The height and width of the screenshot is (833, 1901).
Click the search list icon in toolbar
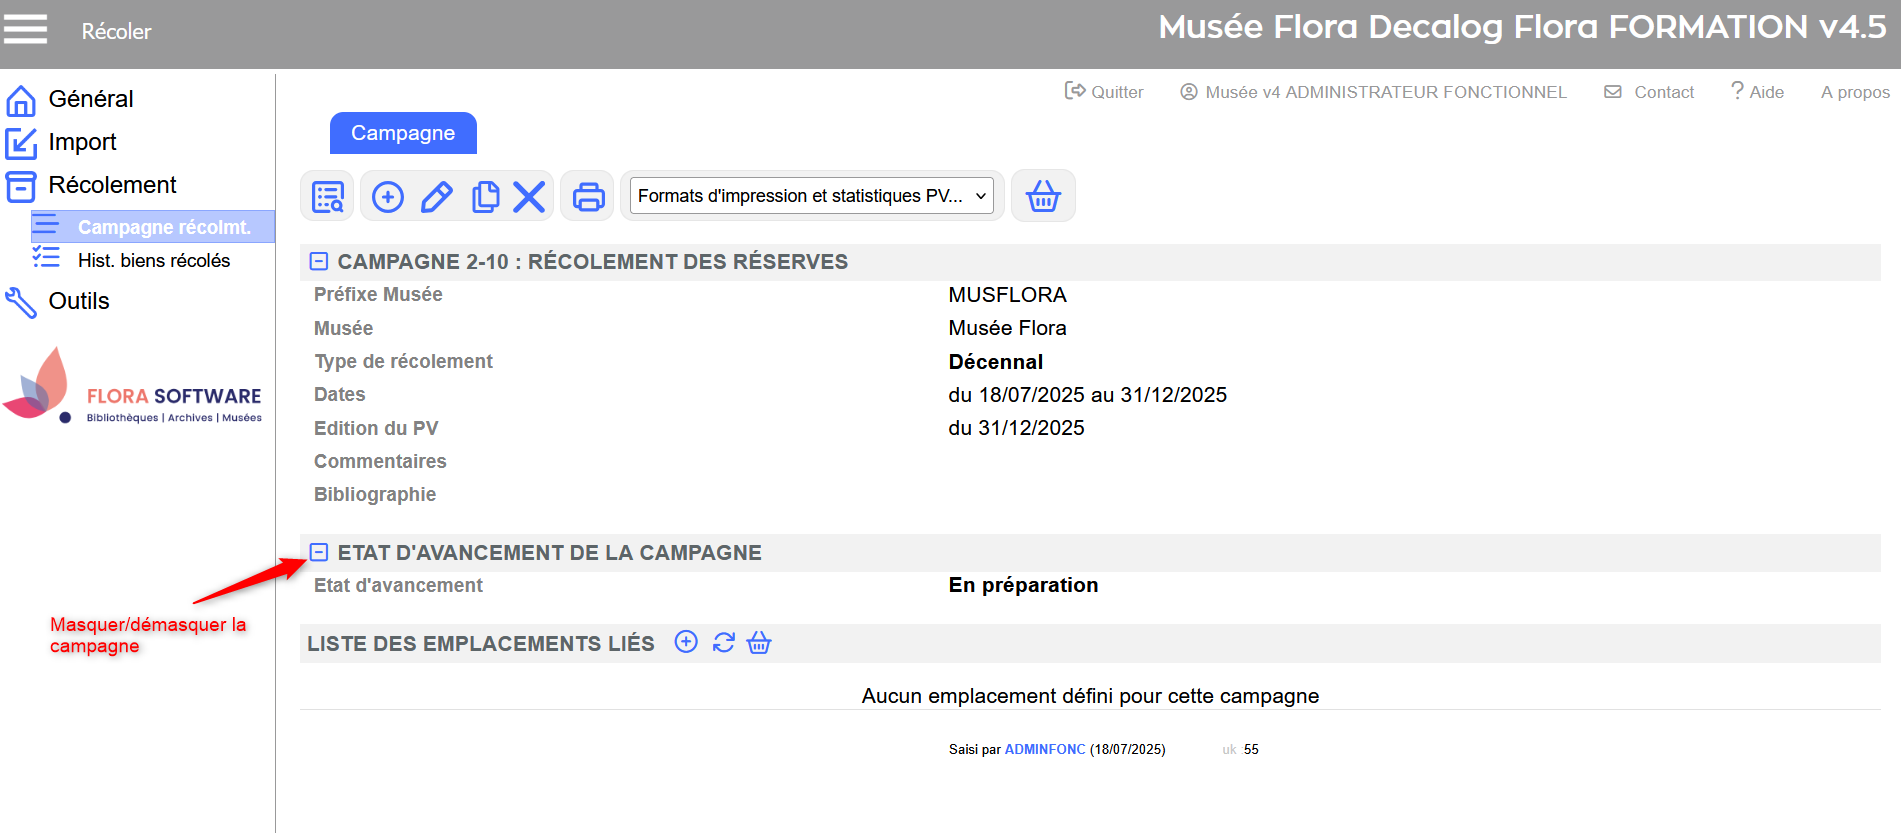tap(328, 197)
